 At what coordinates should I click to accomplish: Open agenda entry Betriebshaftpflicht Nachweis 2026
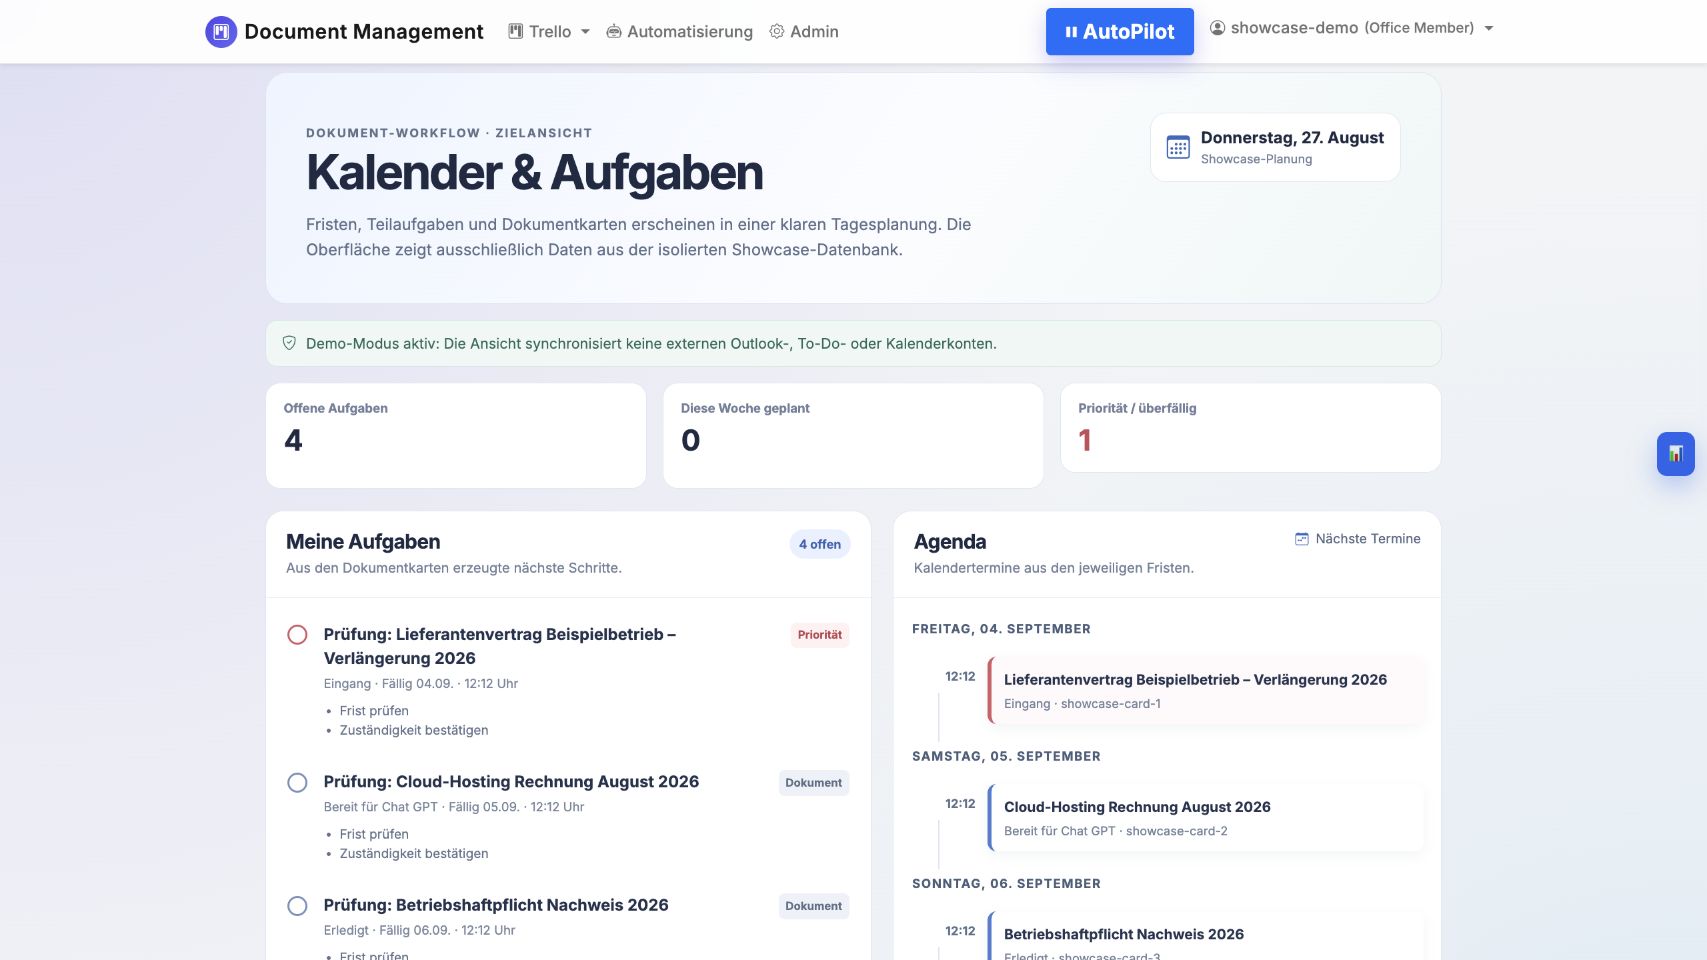(1205, 938)
